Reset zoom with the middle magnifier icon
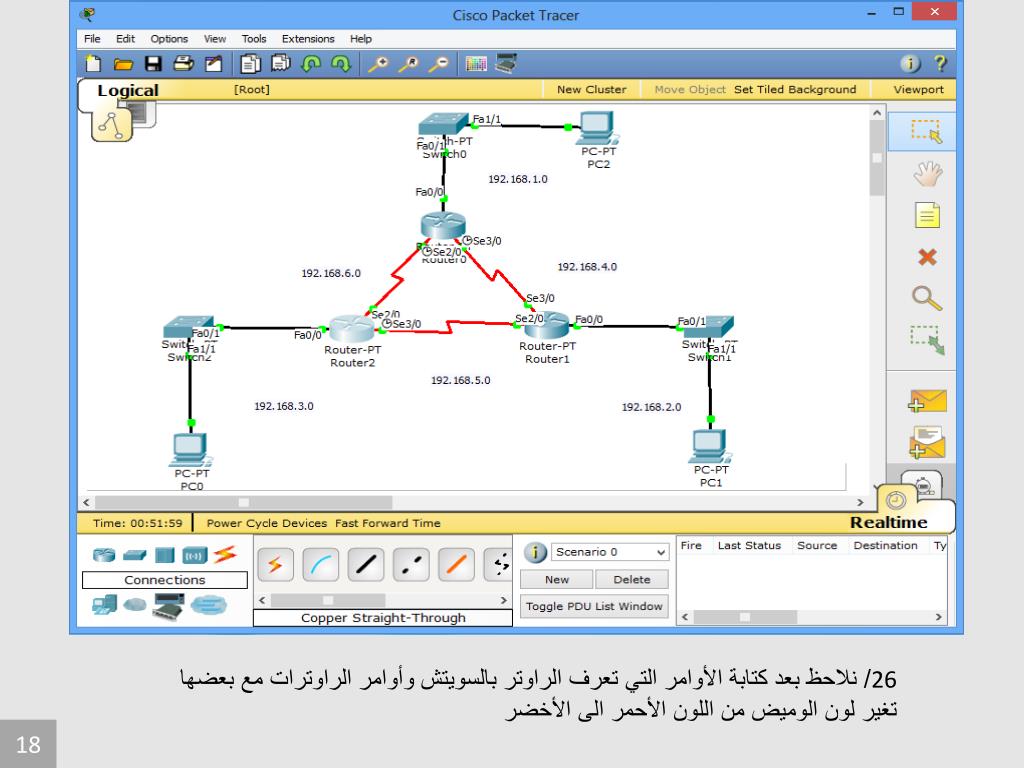Image resolution: width=1024 pixels, height=768 pixels. [409, 63]
